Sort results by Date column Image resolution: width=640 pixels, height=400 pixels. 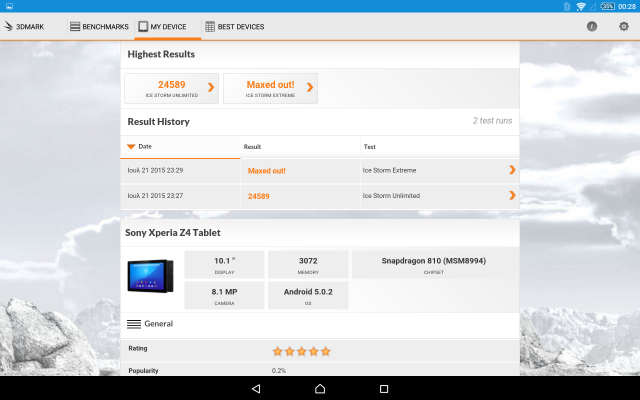pos(180,147)
